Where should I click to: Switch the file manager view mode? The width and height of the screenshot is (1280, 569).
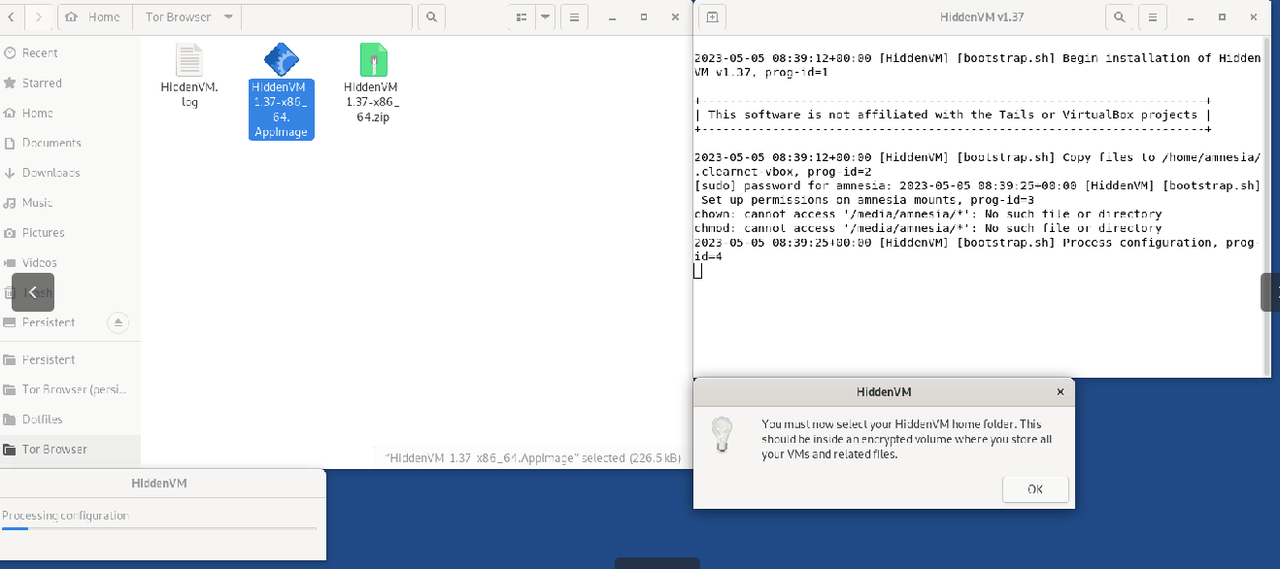pyautogui.click(x=520, y=17)
